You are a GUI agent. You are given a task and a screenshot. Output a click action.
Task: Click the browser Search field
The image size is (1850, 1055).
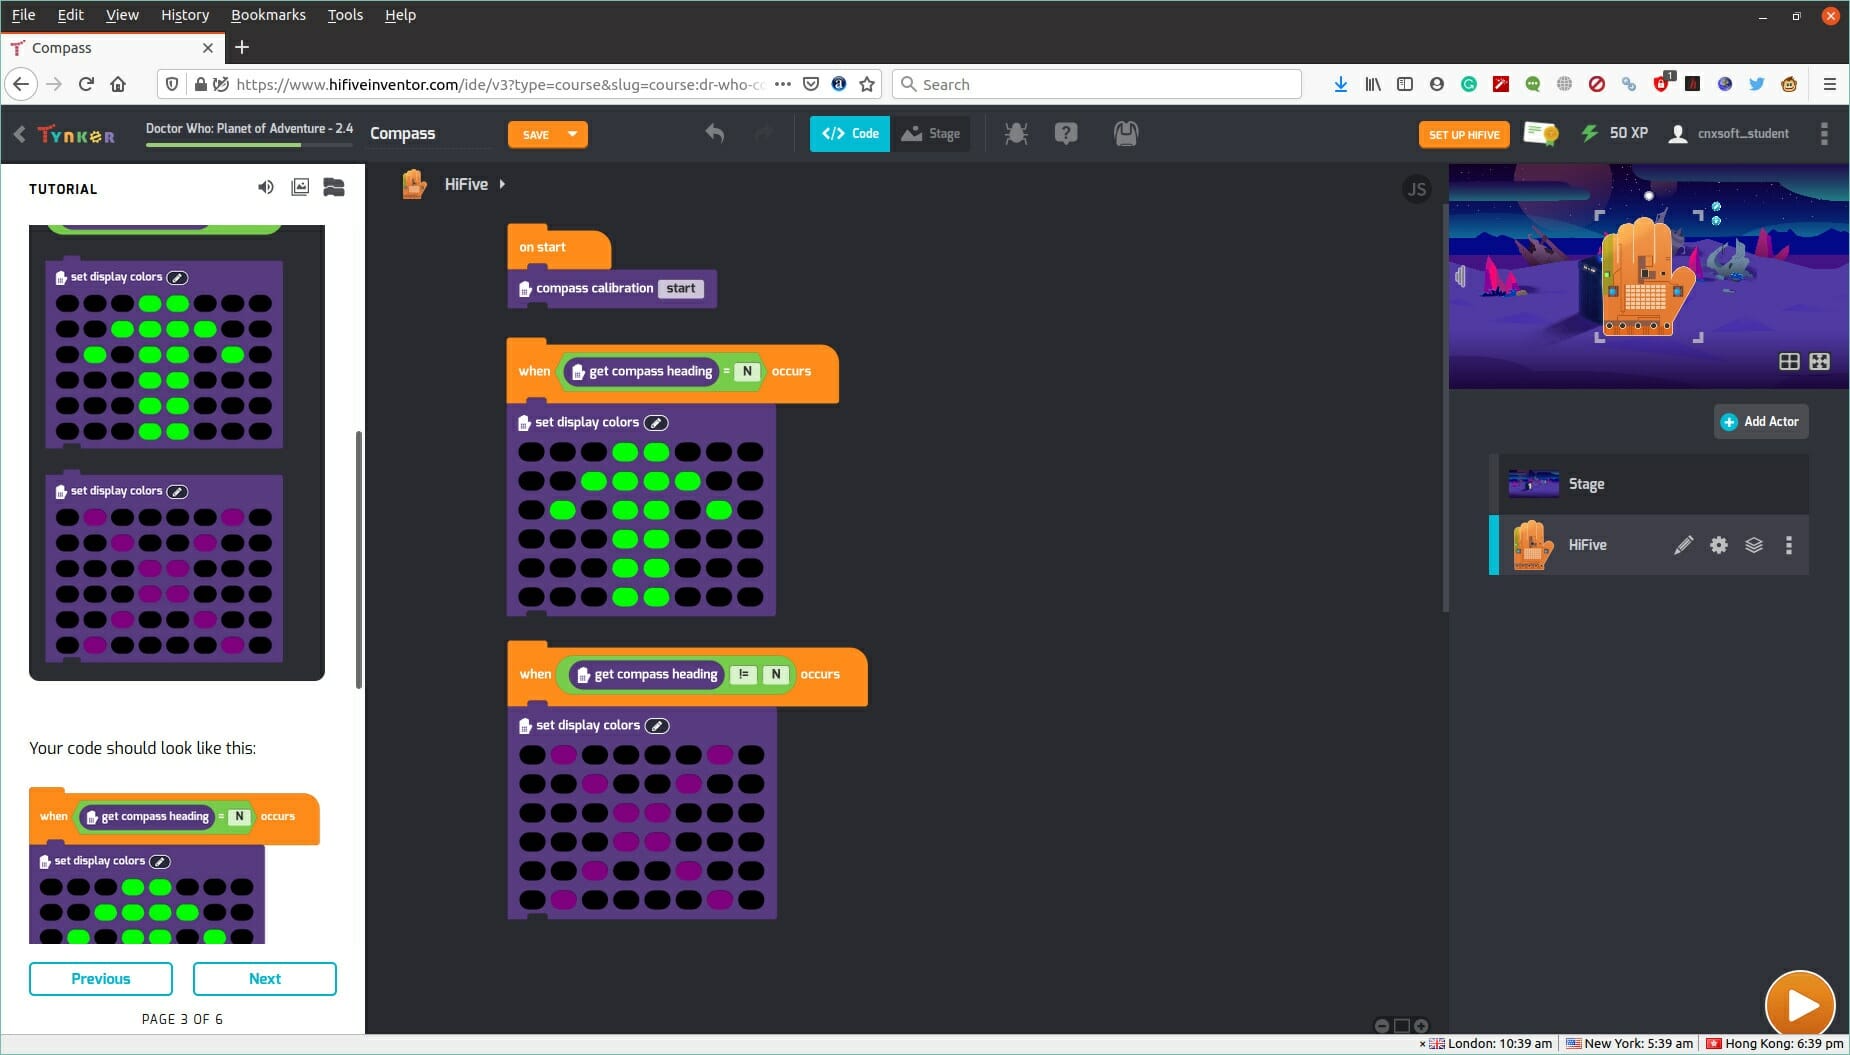pyautogui.click(x=1097, y=84)
